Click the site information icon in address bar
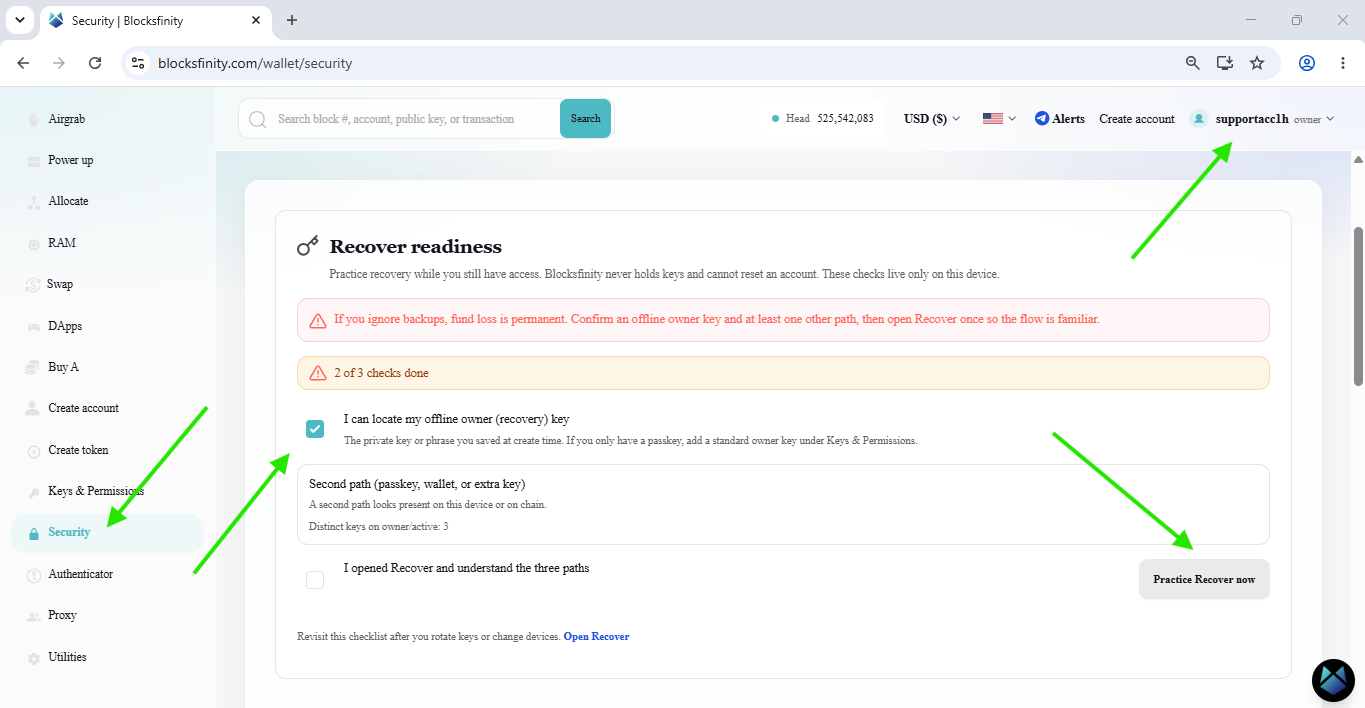Image resolution: width=1365 pixels, height=708 pixels. click(138, 63)
